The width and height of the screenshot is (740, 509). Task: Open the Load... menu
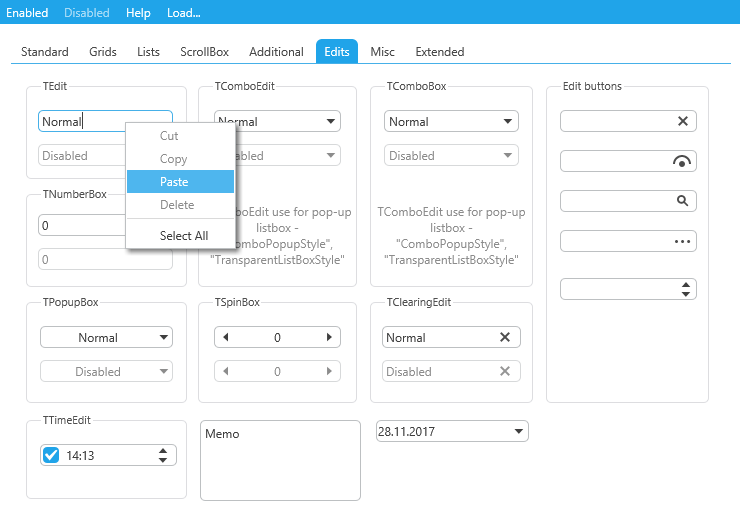coord(184,13)
